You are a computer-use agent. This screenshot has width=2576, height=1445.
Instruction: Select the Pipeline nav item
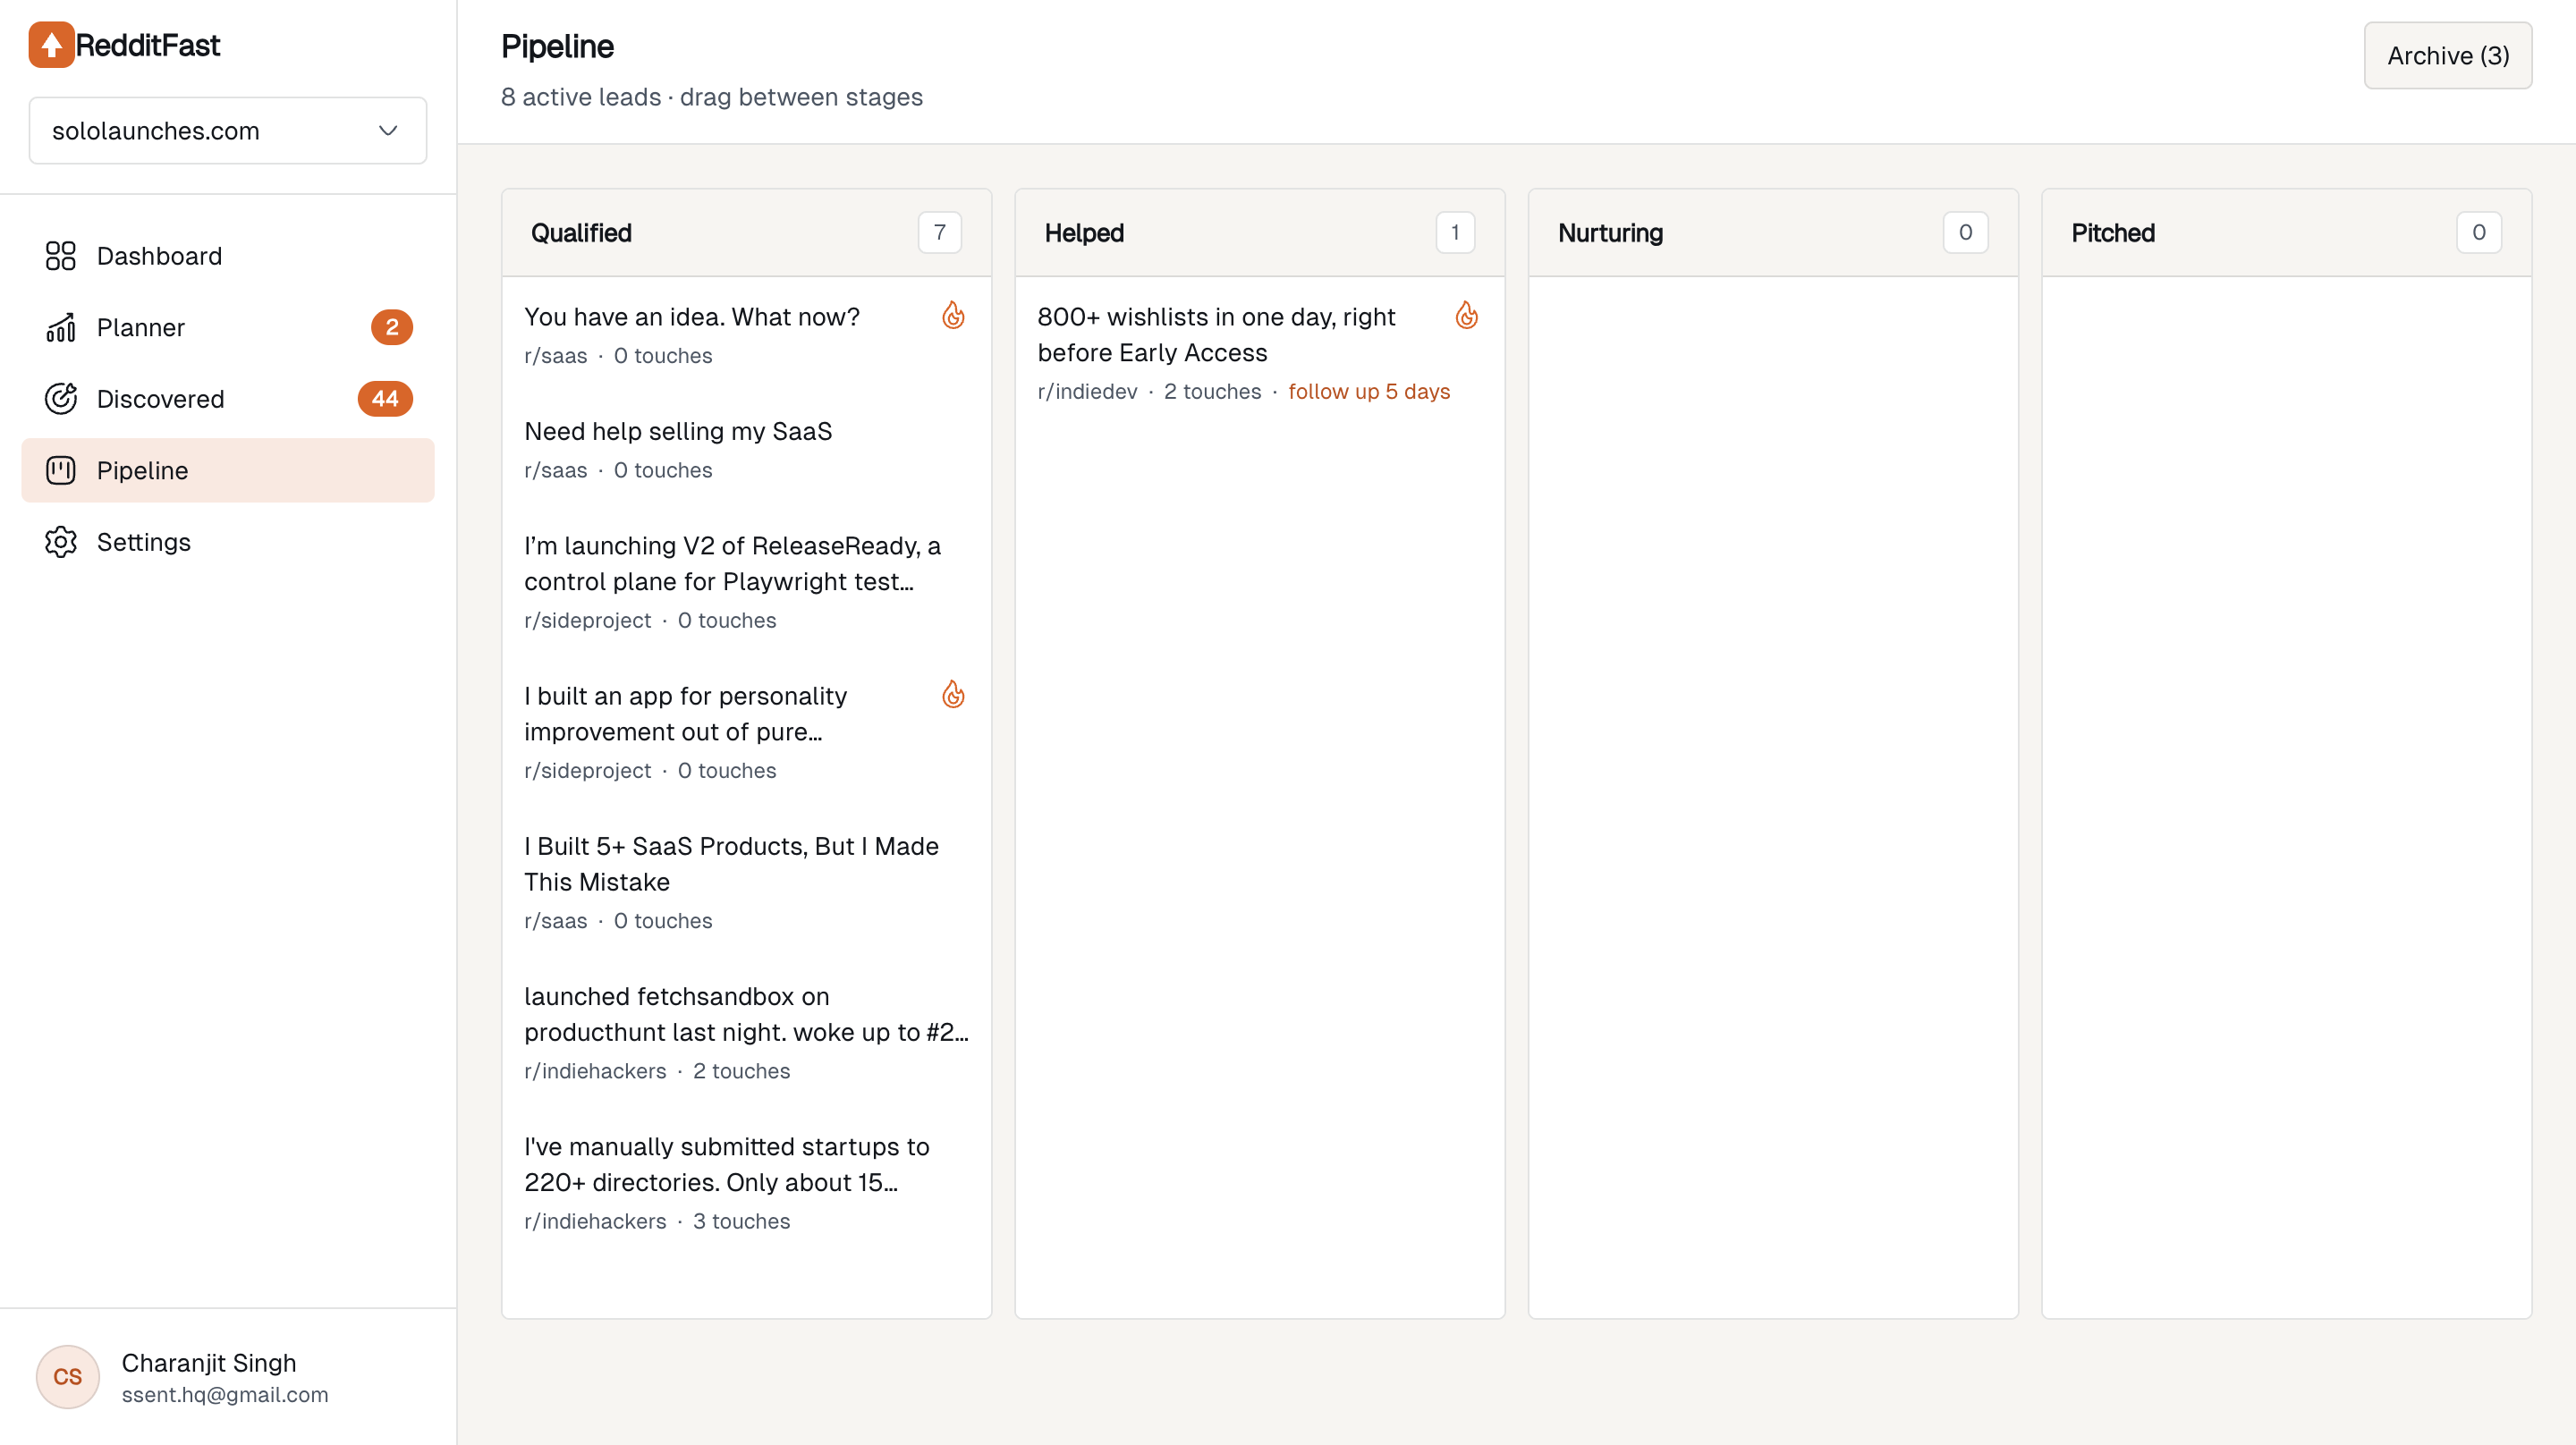coord(228,470)
